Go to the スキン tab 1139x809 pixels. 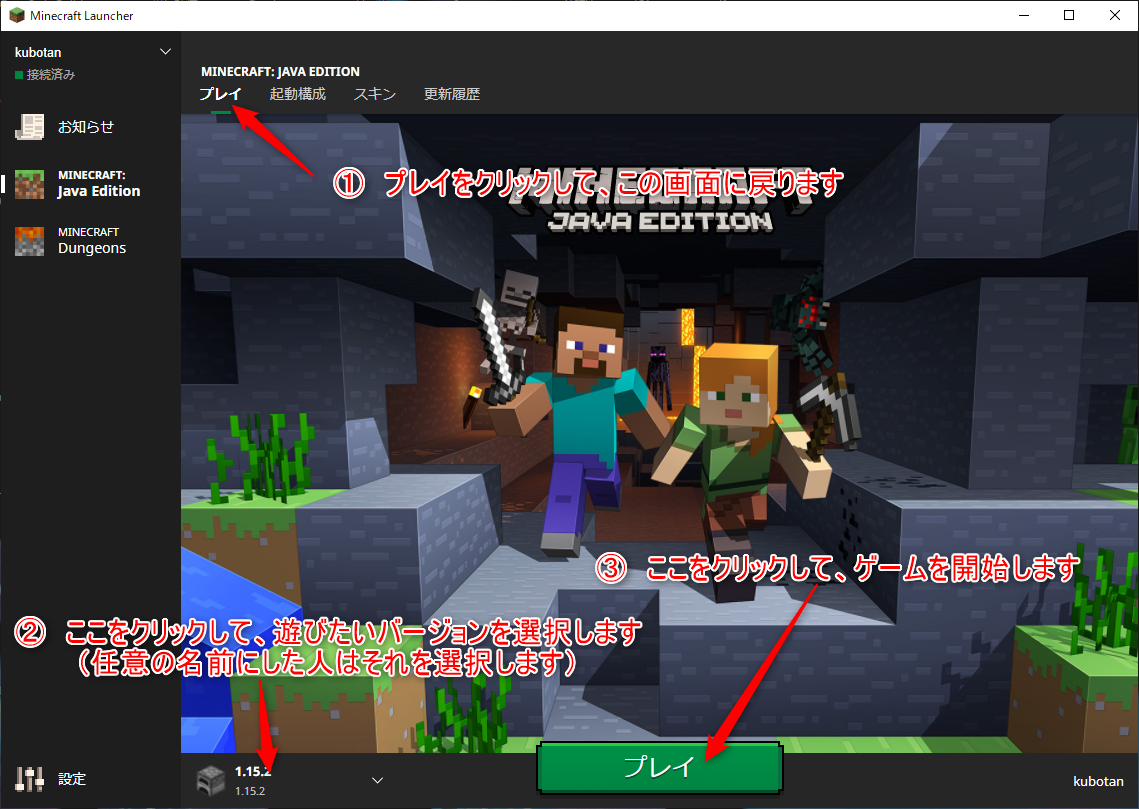[x=375, y=94]
